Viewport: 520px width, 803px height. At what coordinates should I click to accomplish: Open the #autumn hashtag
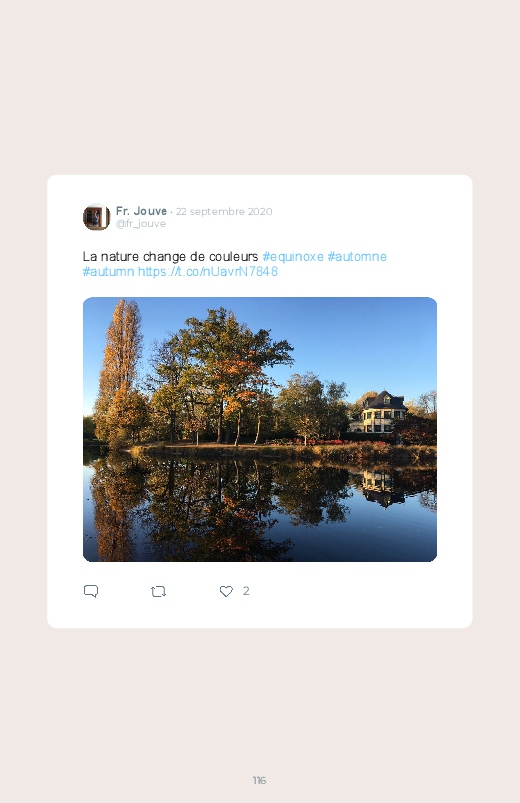coord(109,271)
